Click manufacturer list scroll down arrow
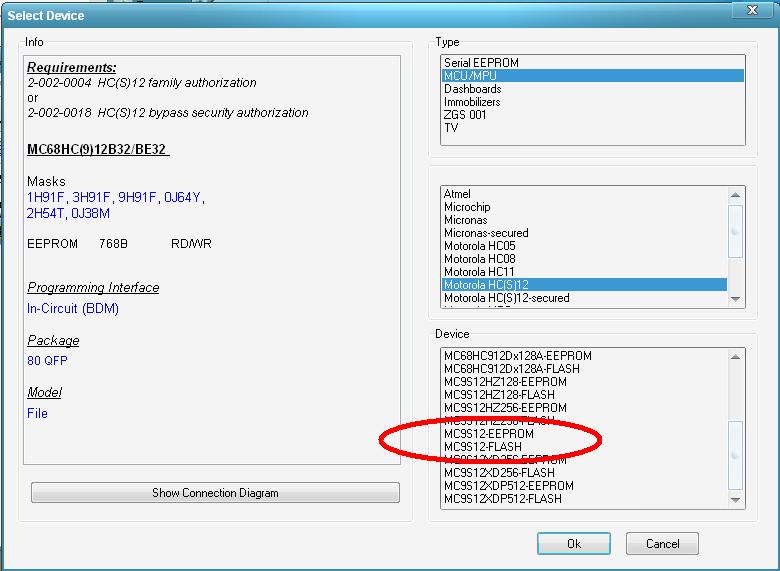Viewport: 780px width, 571px height. (735, 299)
